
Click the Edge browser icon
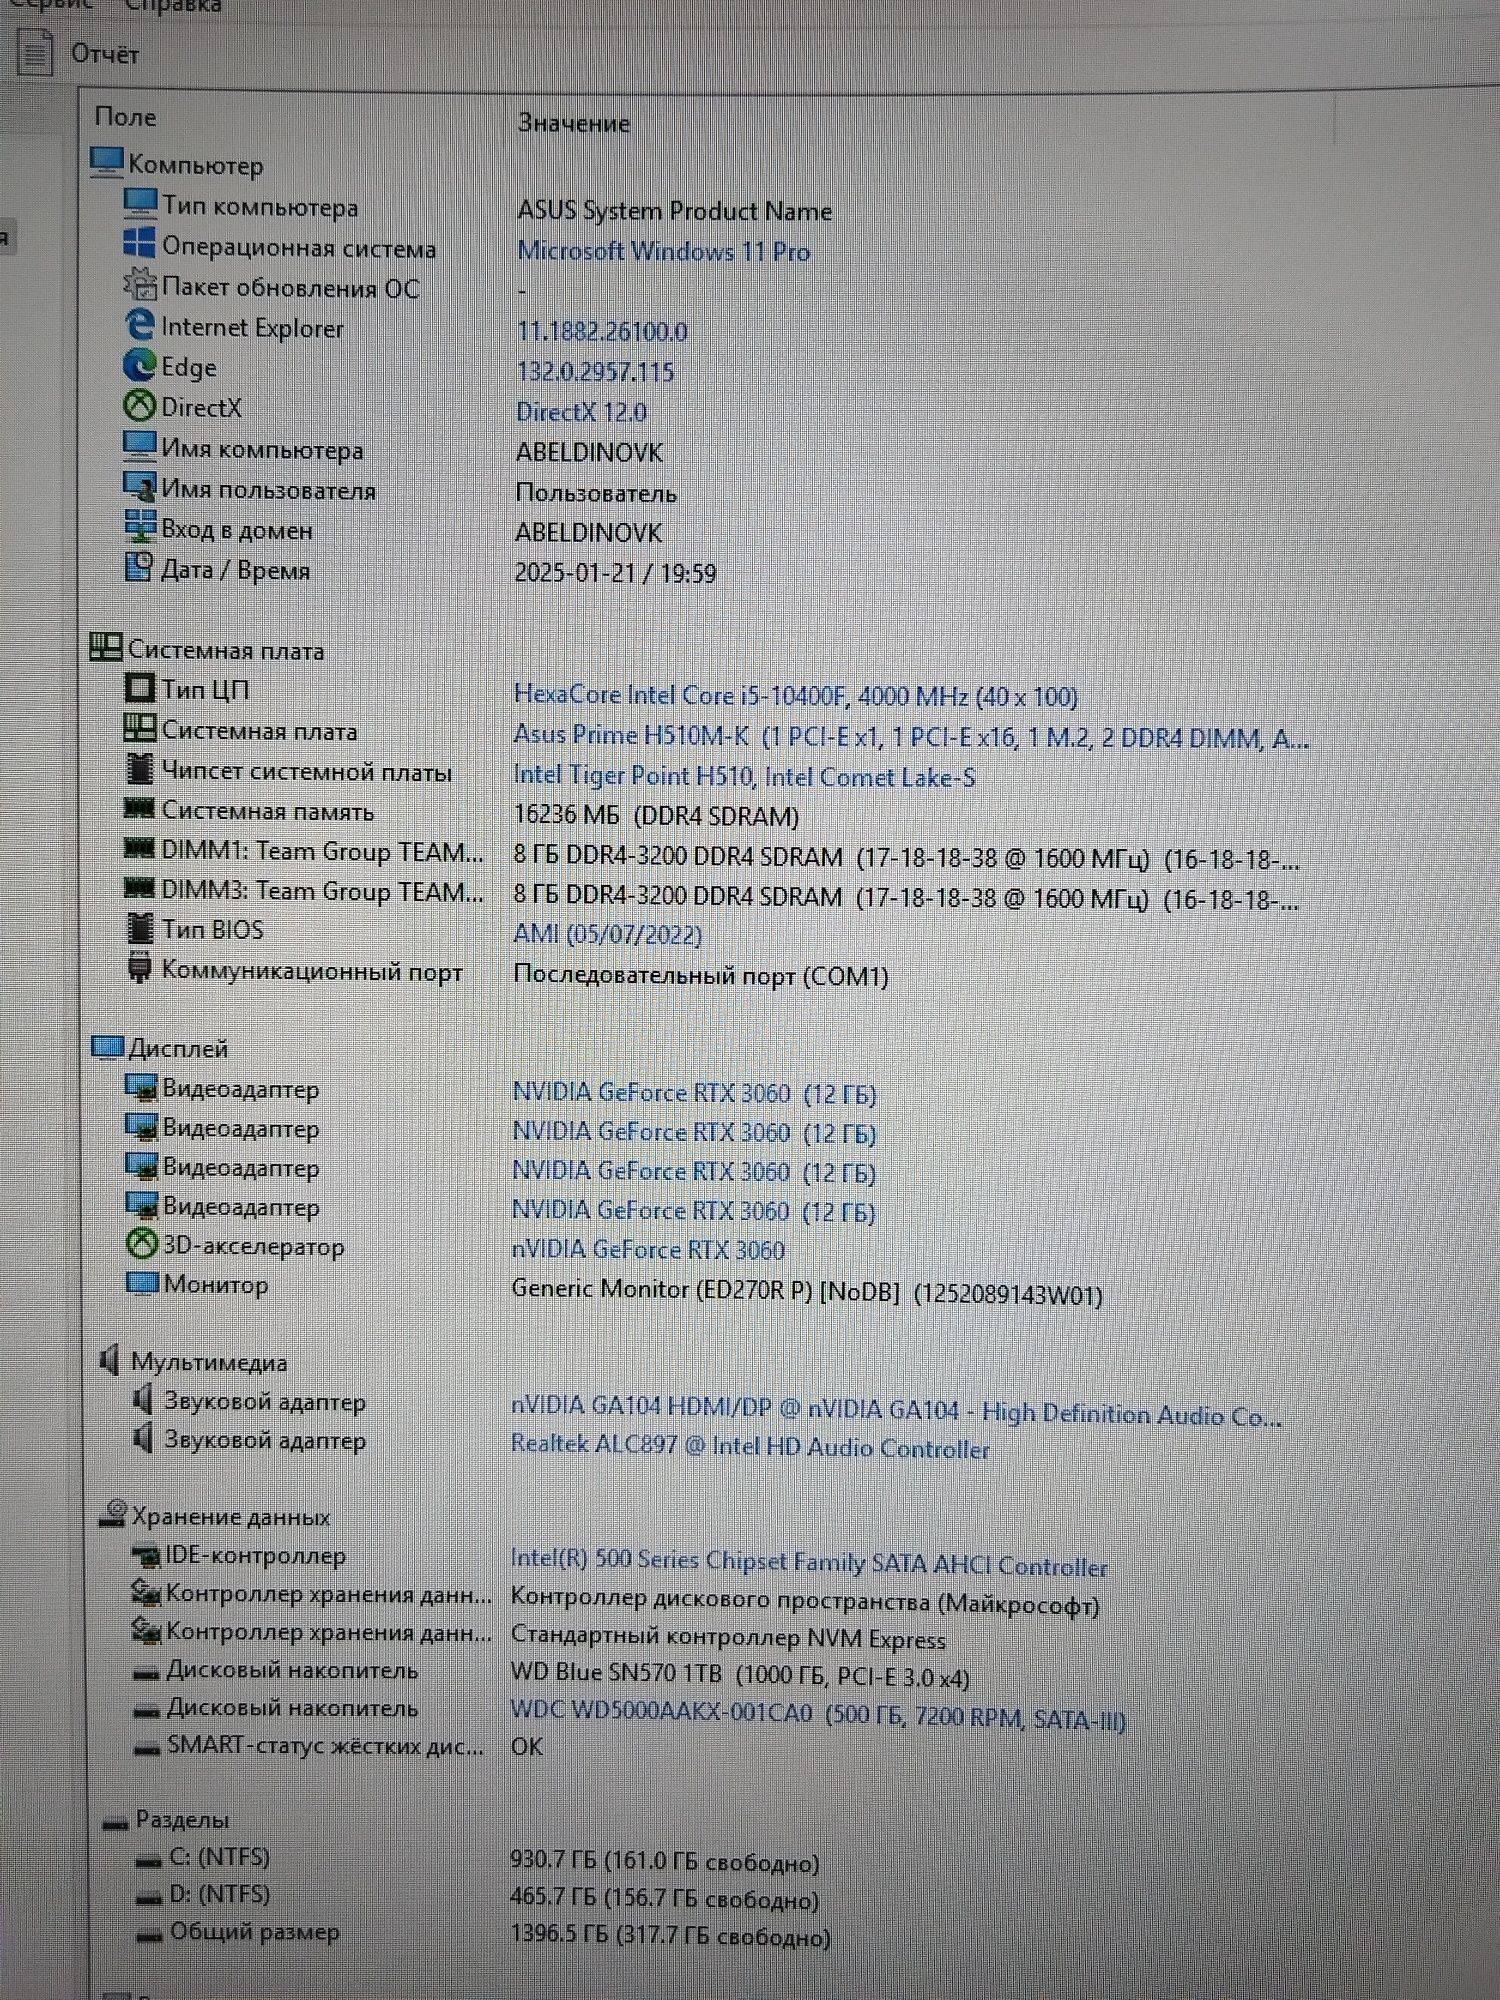point(139,365)
